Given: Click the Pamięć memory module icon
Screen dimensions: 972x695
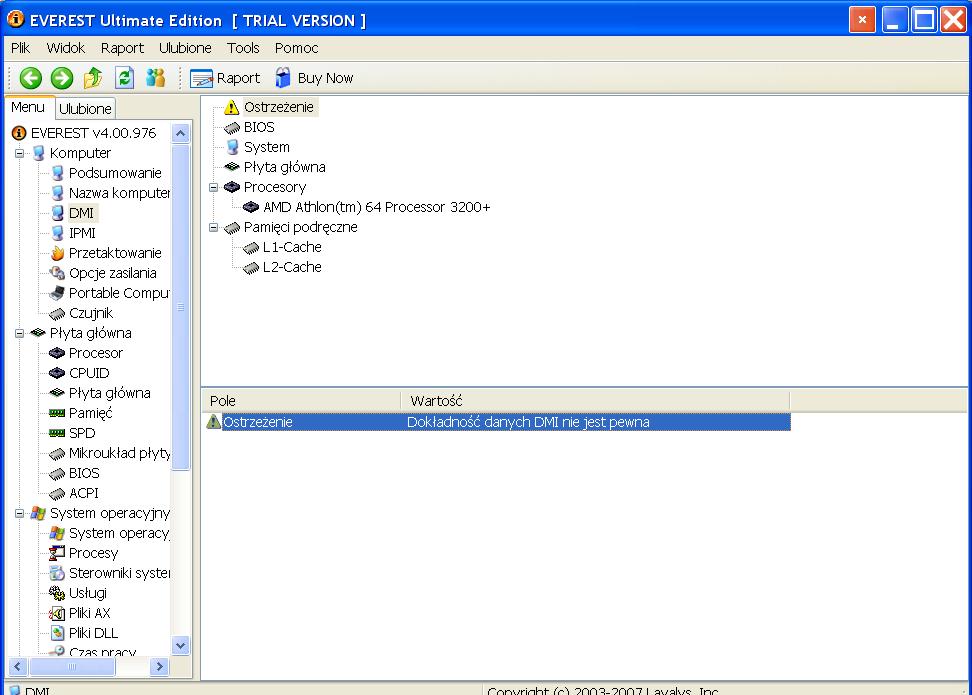Looking at the screenshot, I should 57,413.
